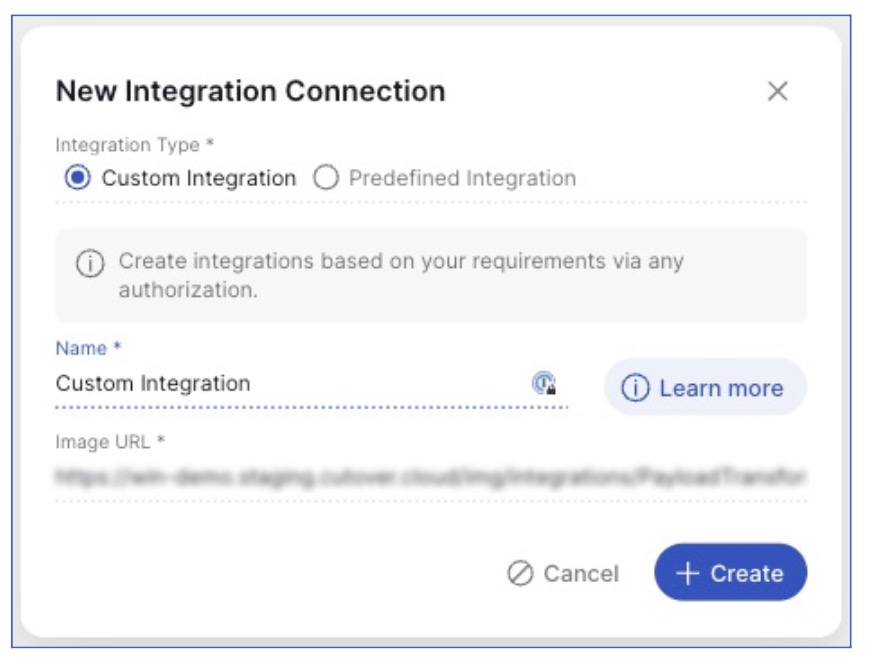Click the 'Integration Type *' label
This screenshot has width=872, height=666.
(135, 145)
